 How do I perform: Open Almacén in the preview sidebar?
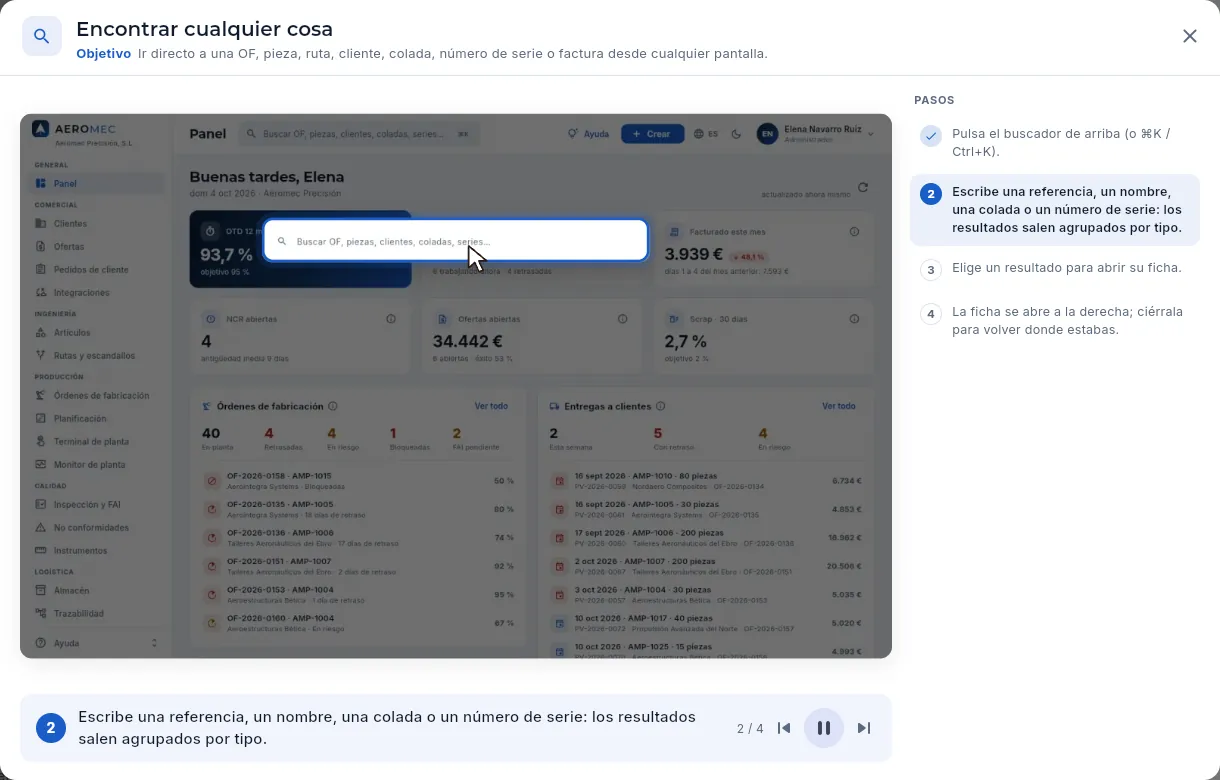point(97,591)
